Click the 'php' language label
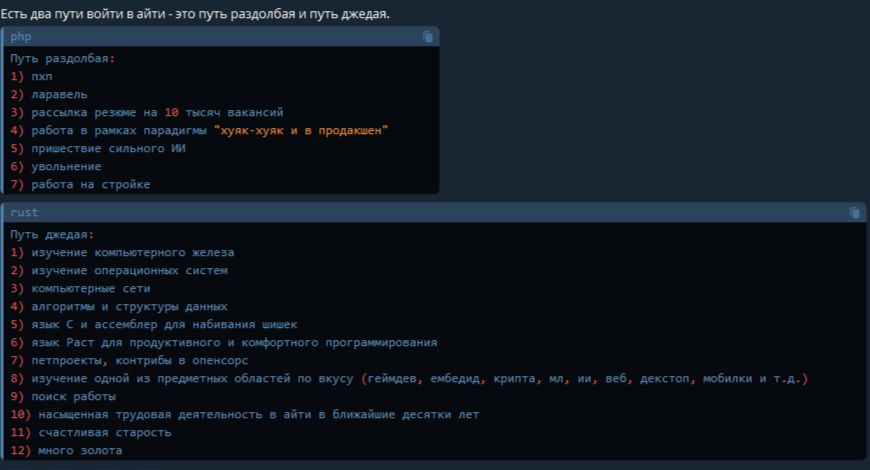 click(21, 37)
